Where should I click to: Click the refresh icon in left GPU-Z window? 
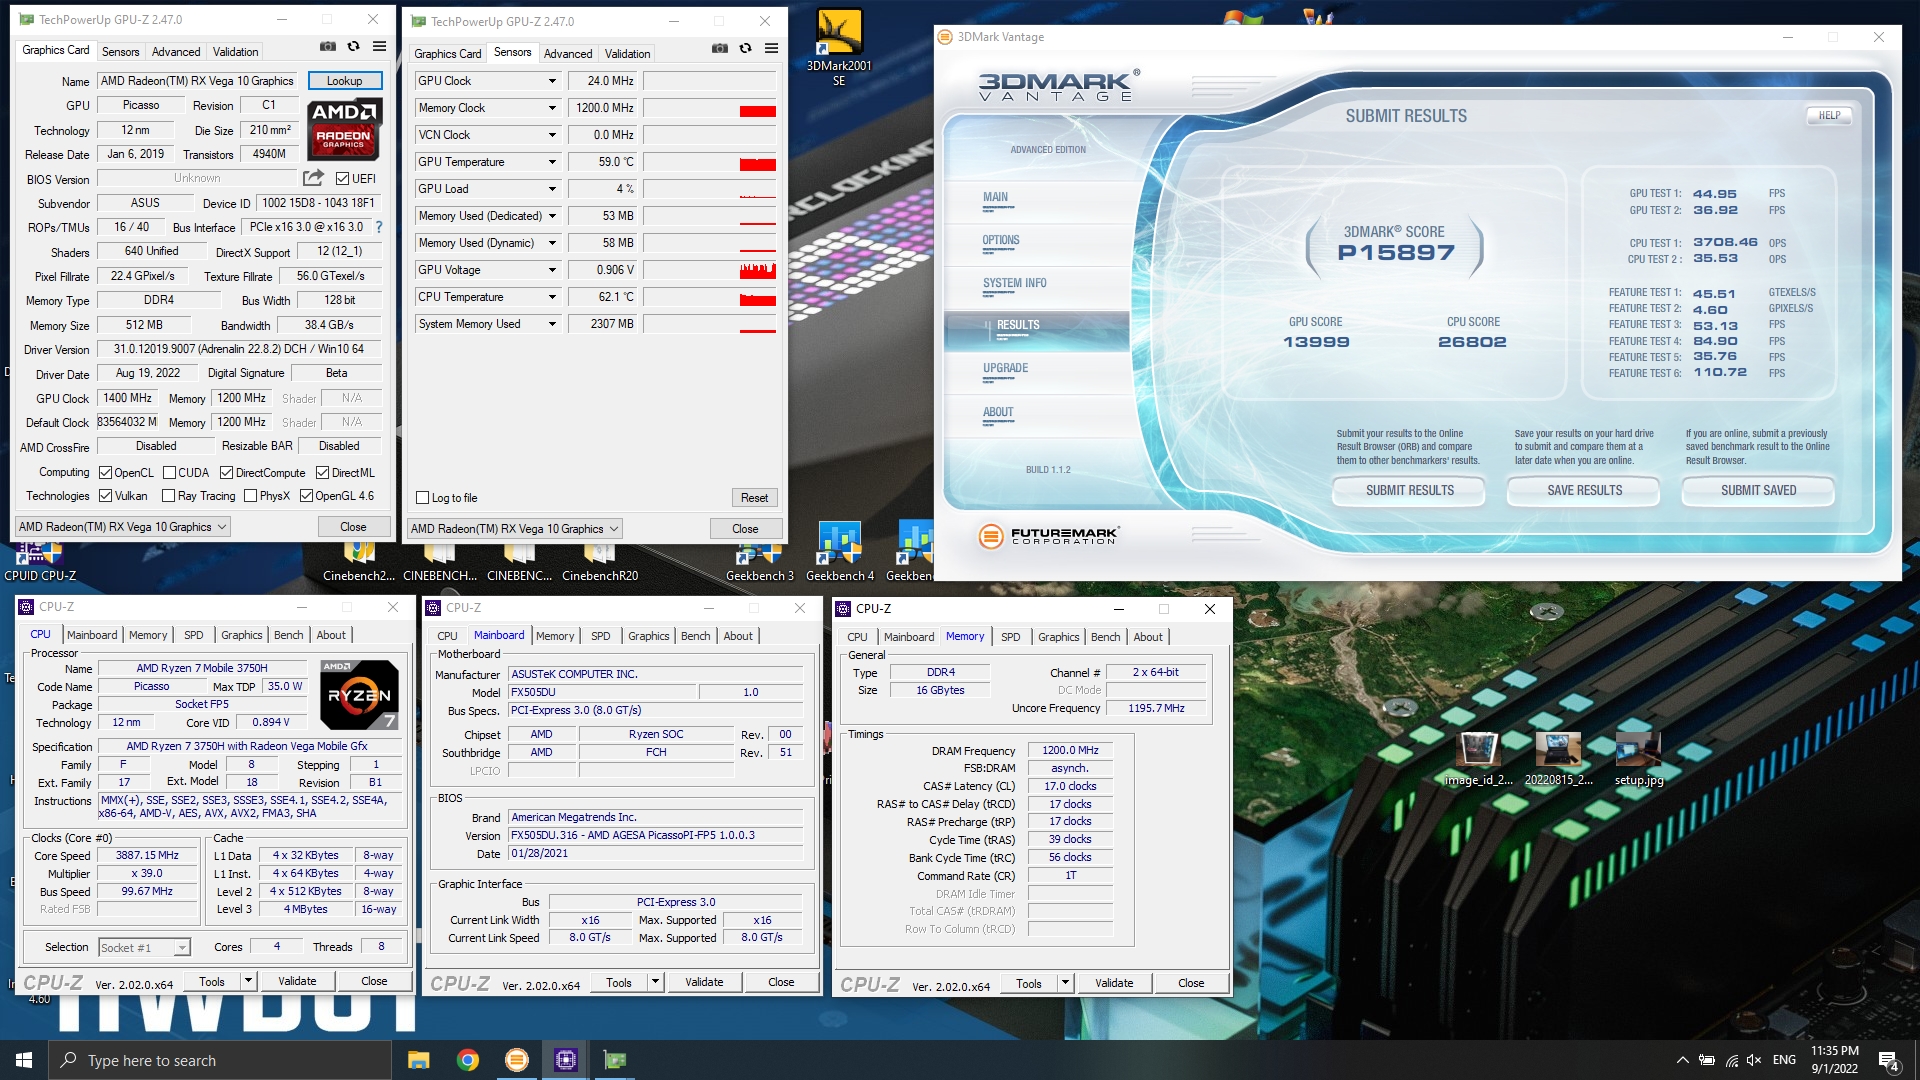353,47
